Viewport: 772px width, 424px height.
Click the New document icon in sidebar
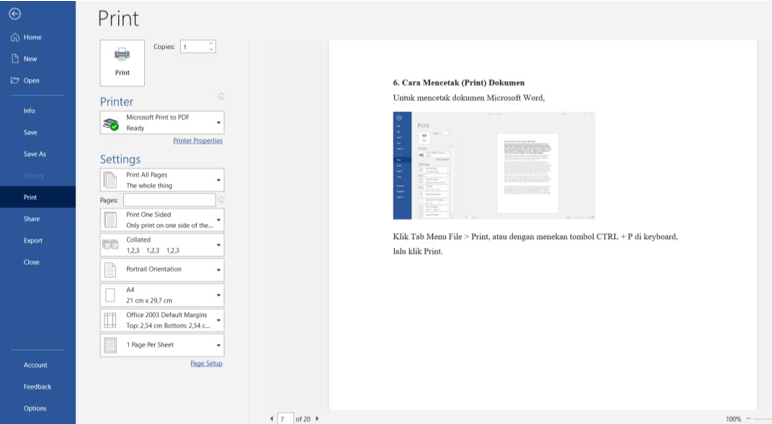tap(15, 59)
